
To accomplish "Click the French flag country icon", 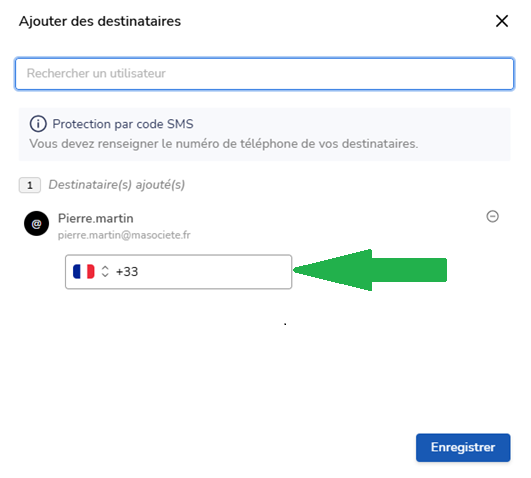I will pyautogui.click(x=84, y=272).
